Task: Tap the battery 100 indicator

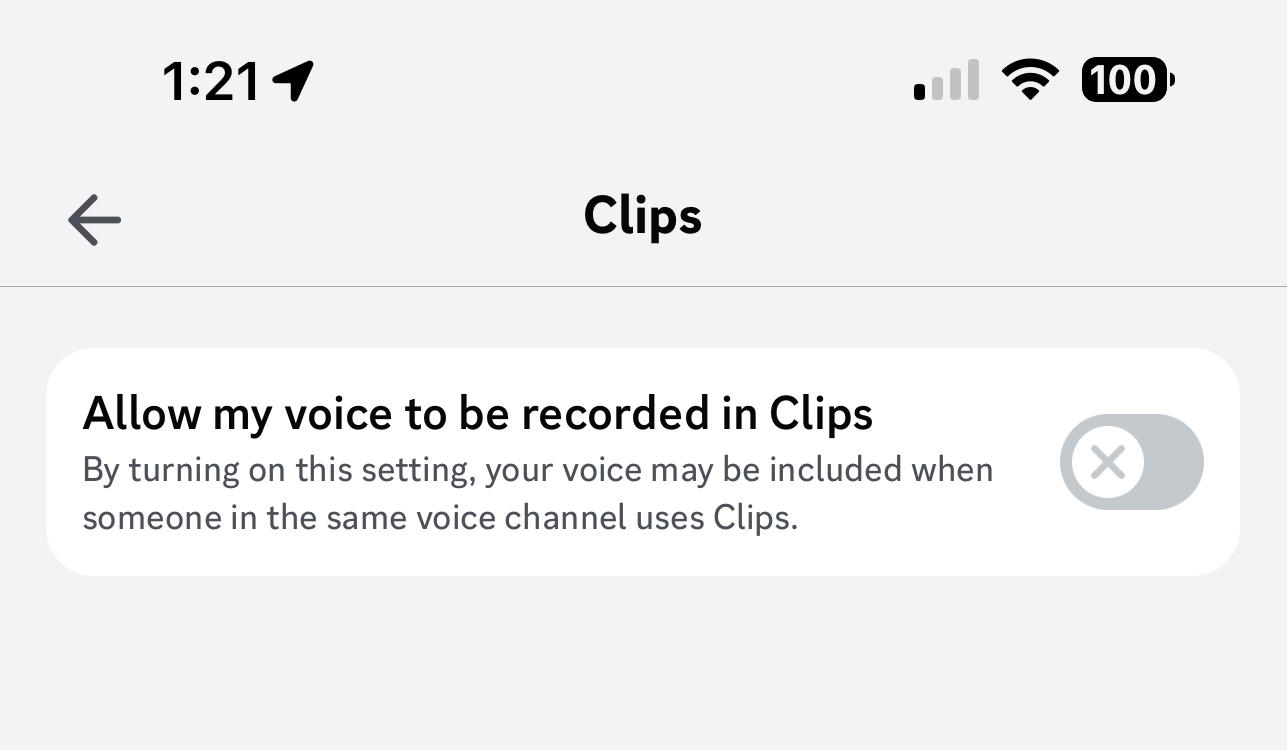Action: [1128, 80]
